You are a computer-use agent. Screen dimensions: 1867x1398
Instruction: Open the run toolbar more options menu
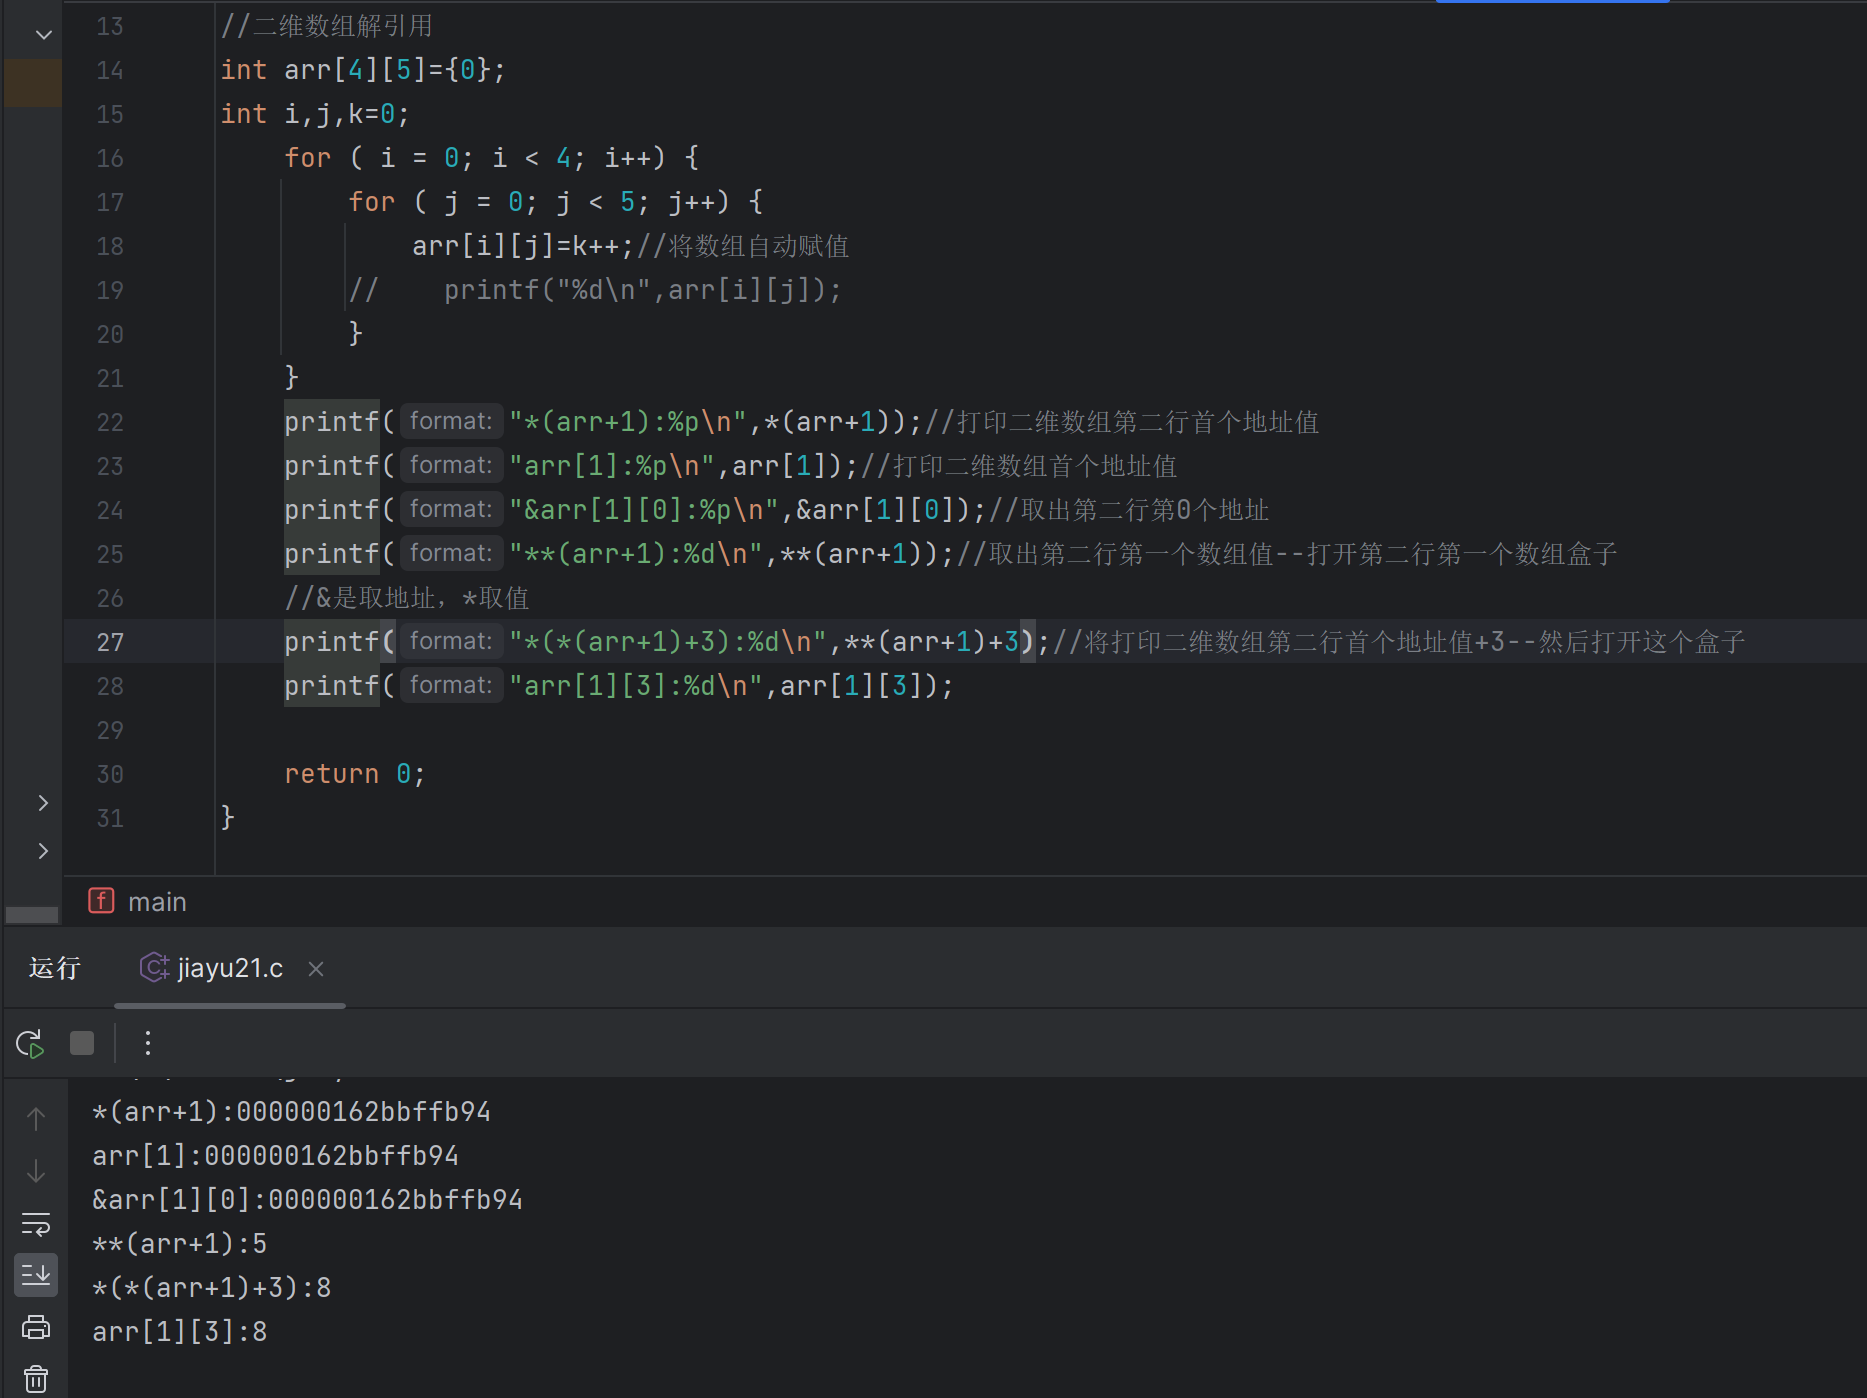click(x=148, y=1044)
